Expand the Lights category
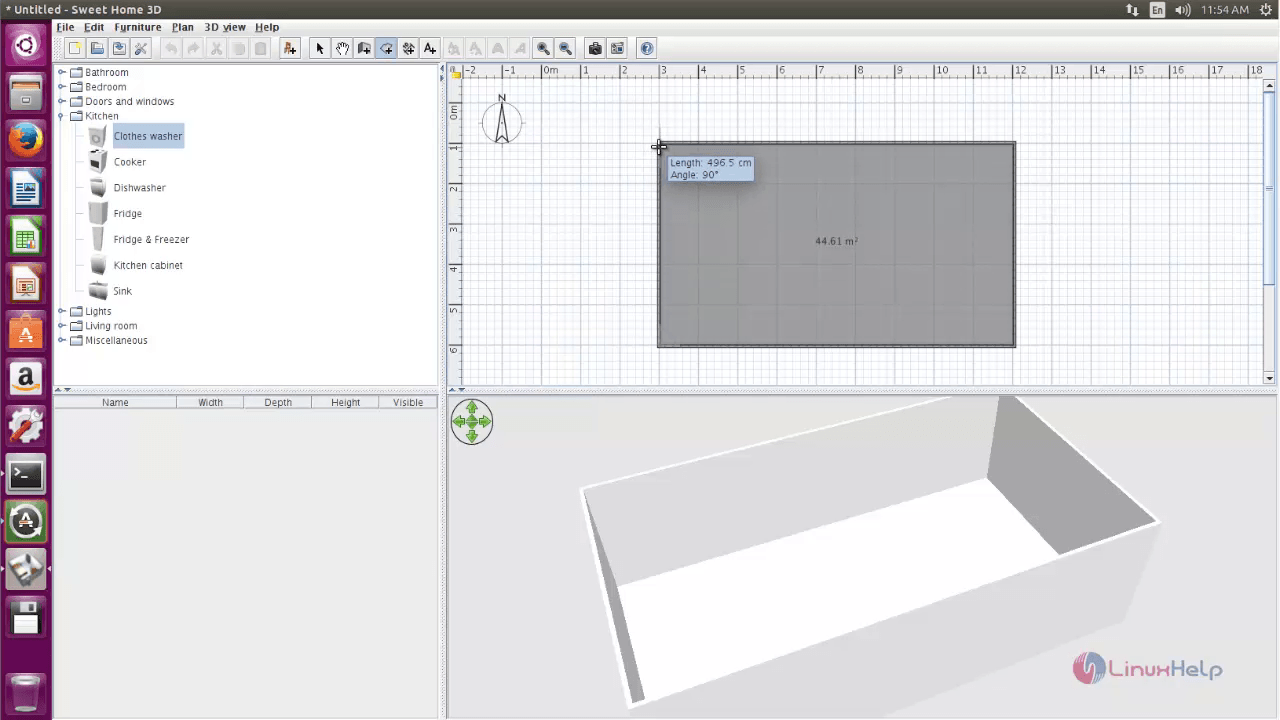This screenshot has height=720, width=1280. (x=62, y=311)
